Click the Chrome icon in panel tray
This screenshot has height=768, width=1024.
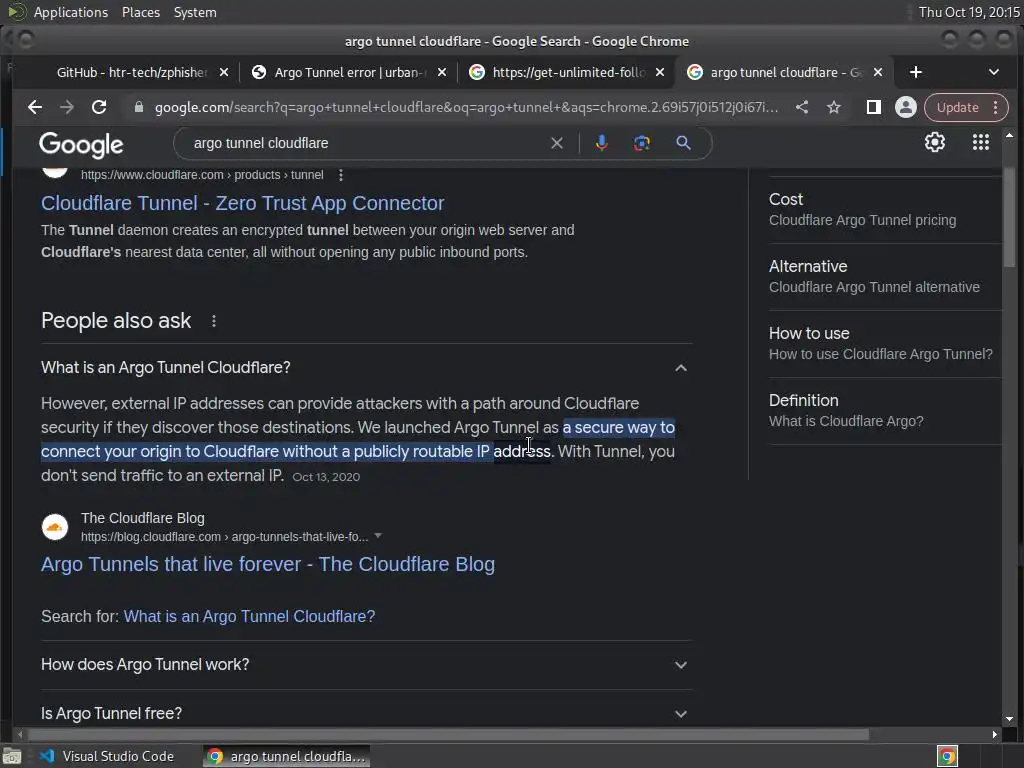[947, 756]
